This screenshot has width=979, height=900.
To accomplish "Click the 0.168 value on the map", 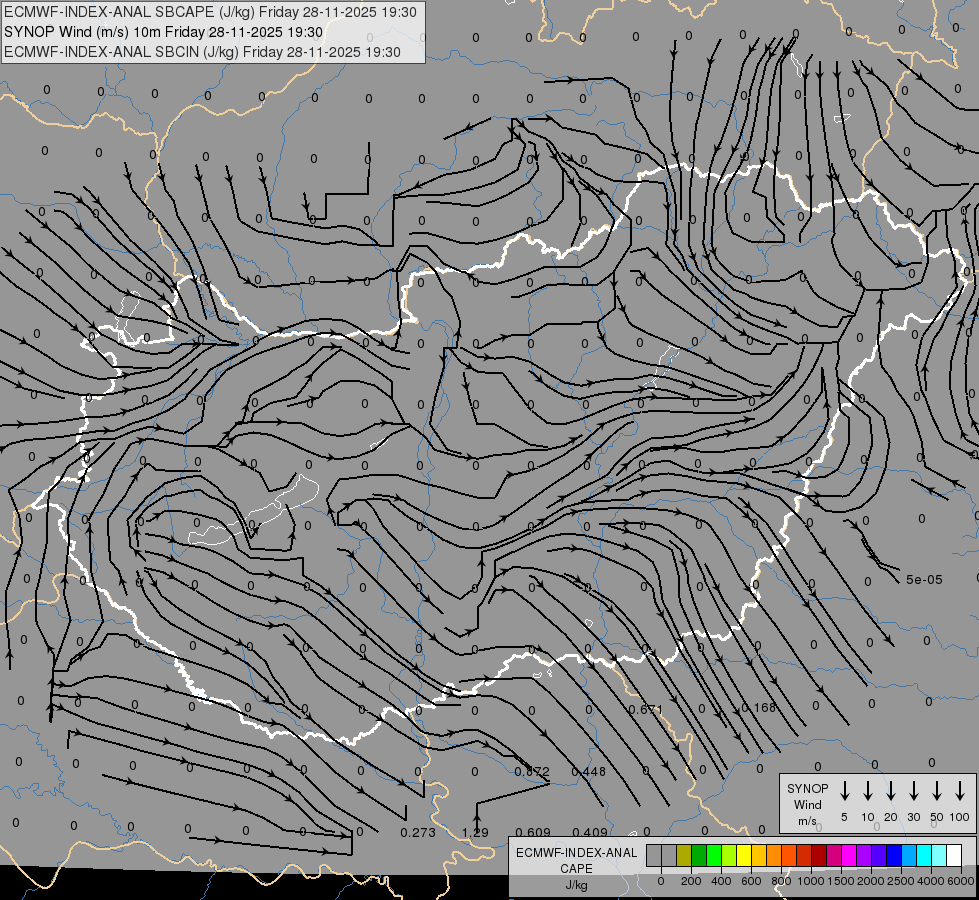I will point(759,707).
